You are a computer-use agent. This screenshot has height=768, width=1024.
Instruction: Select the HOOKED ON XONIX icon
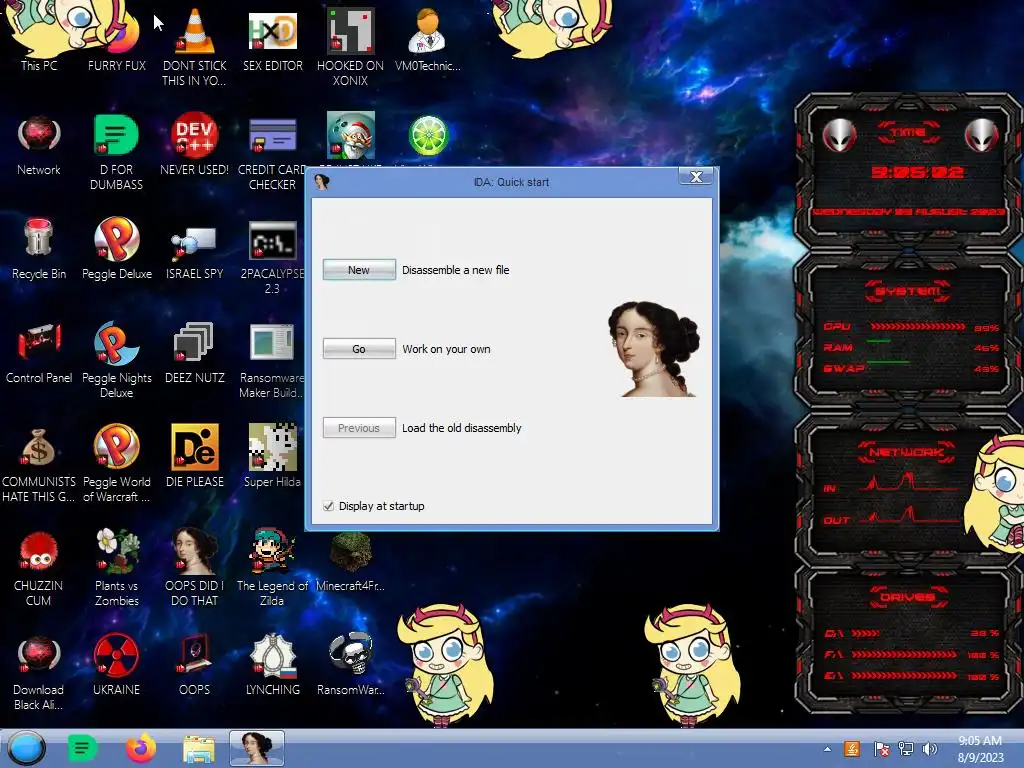(x=350, y=46)
